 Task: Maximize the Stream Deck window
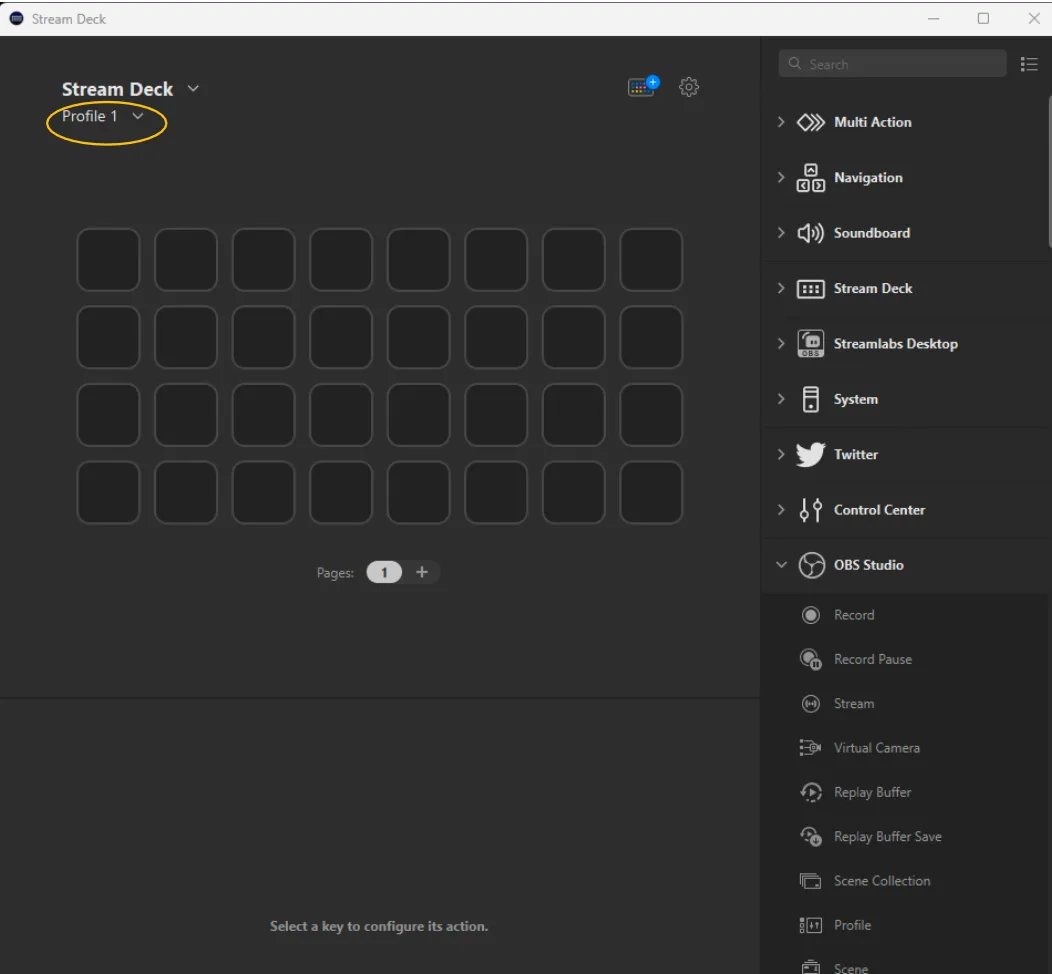(983, 18)
